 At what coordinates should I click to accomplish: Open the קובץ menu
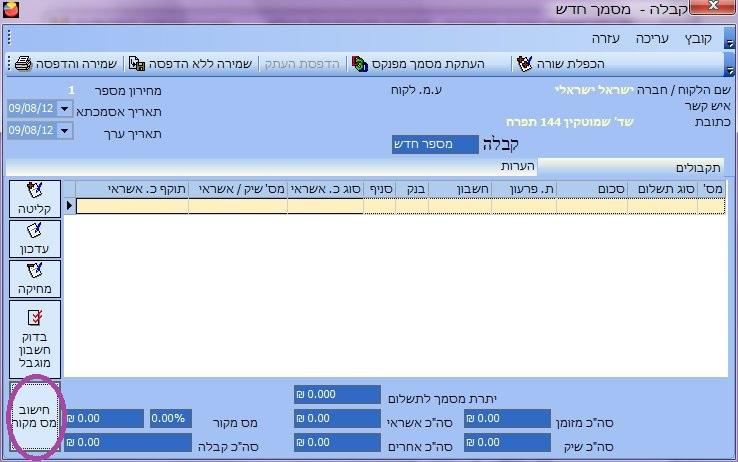(698, 39)
